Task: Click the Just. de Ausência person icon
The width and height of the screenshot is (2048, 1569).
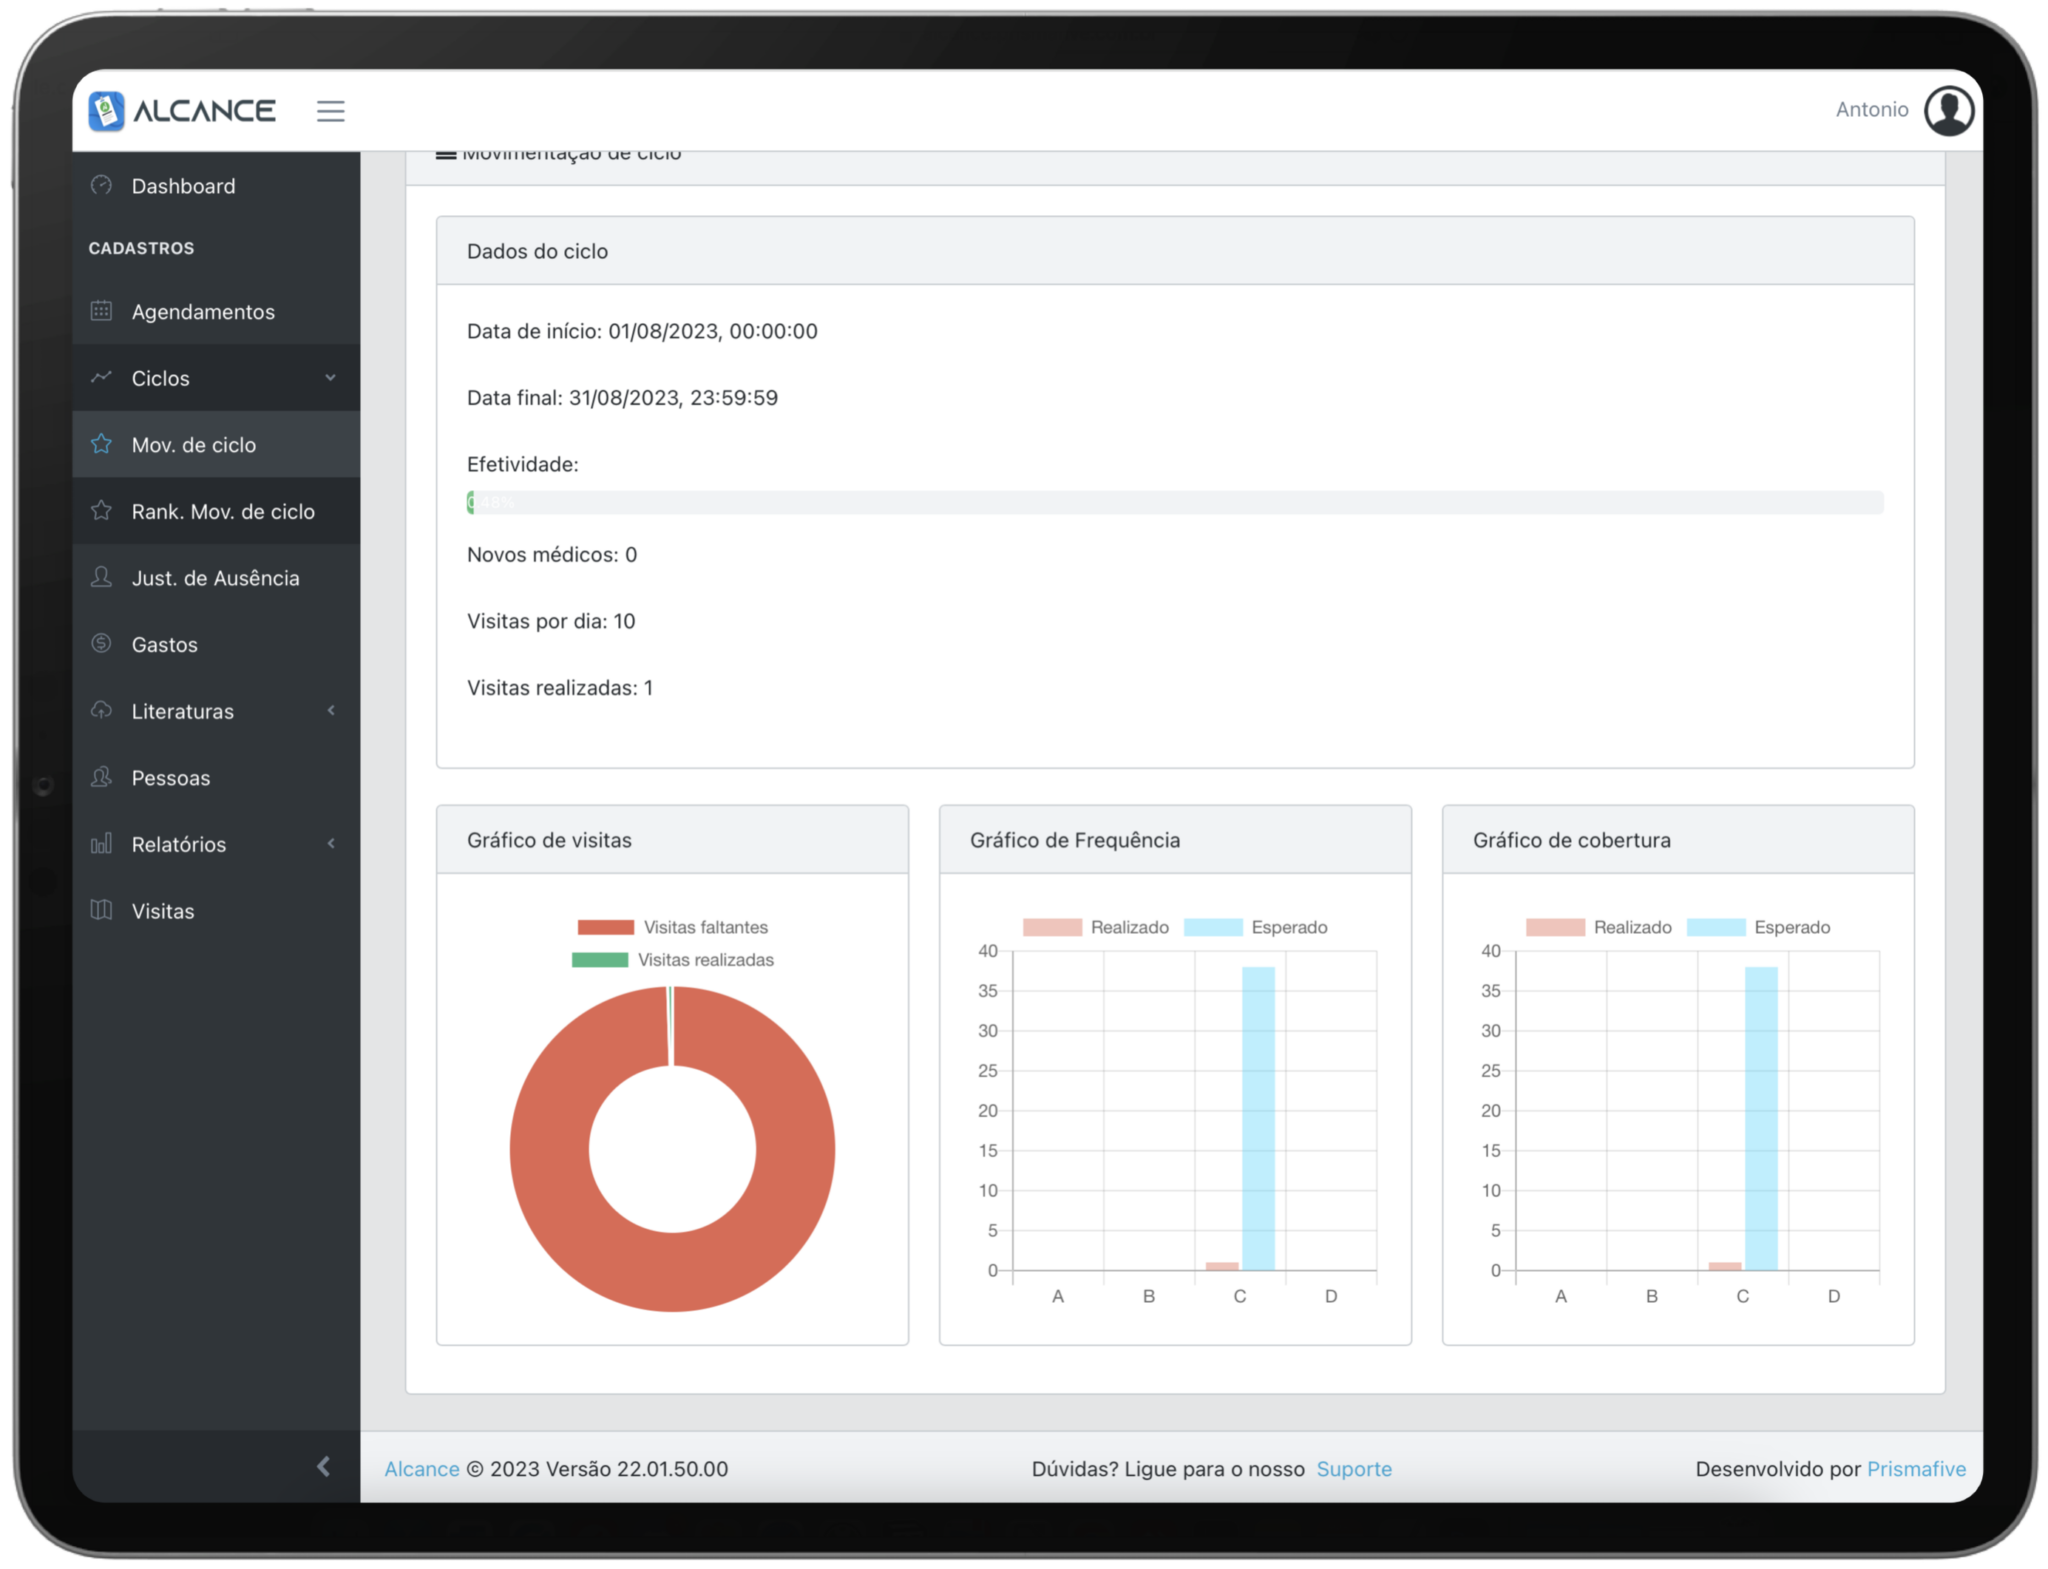Action: 102,577
